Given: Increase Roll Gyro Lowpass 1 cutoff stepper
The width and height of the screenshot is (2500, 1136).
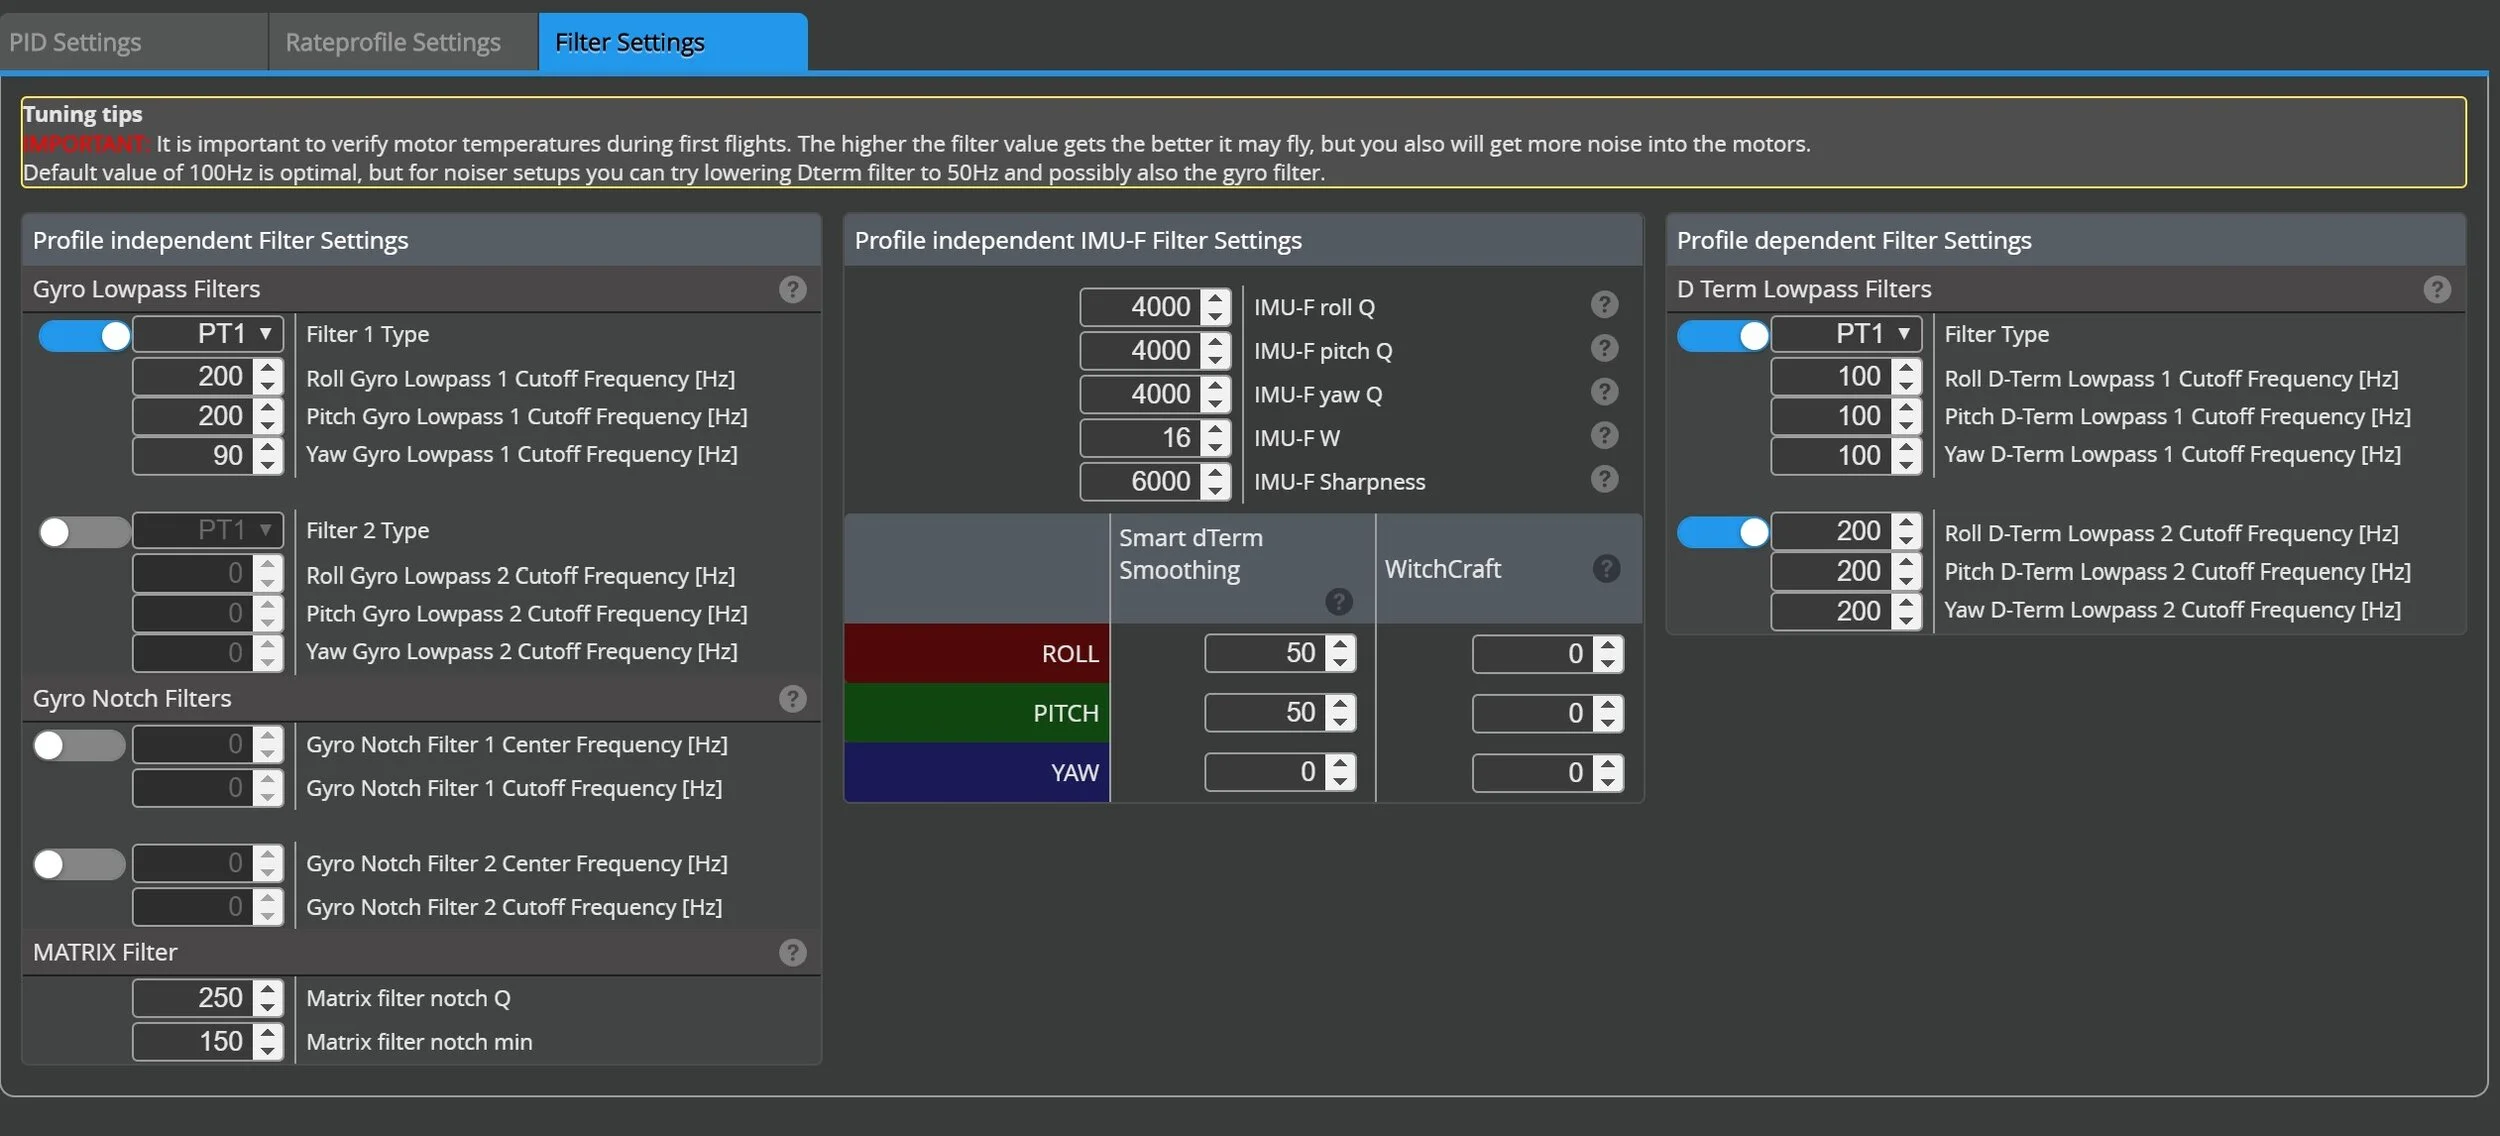Looking at the screenshot, I should pyautogui.click(x=267, y=369).
